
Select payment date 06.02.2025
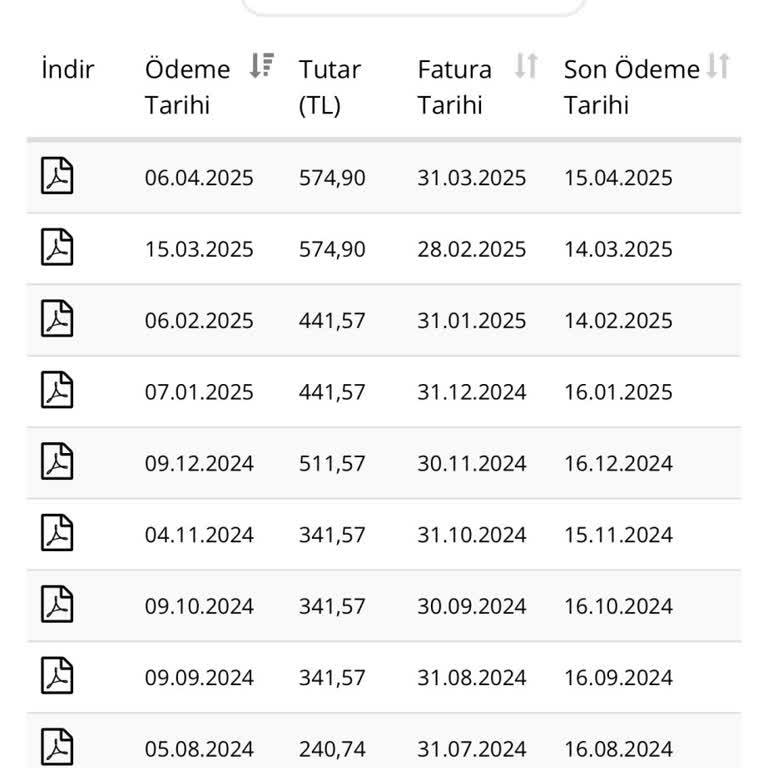point(199,321)
